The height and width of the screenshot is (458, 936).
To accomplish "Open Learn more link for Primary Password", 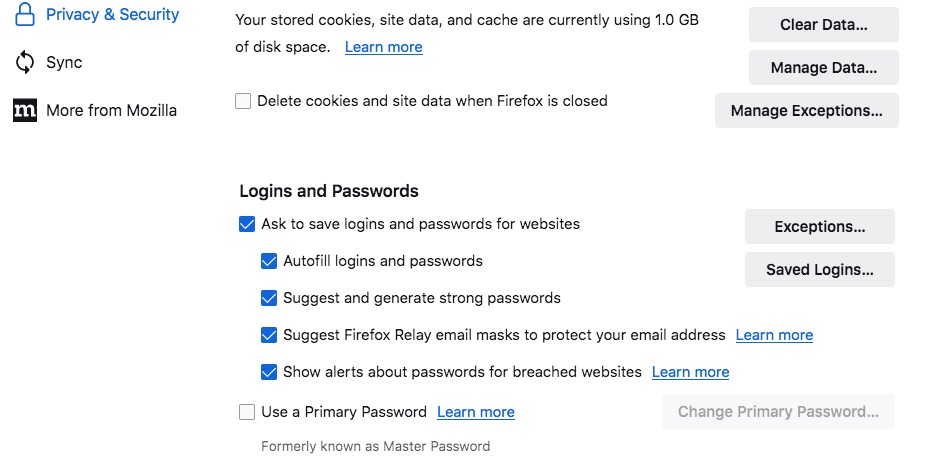I will (x=476, y=412).
